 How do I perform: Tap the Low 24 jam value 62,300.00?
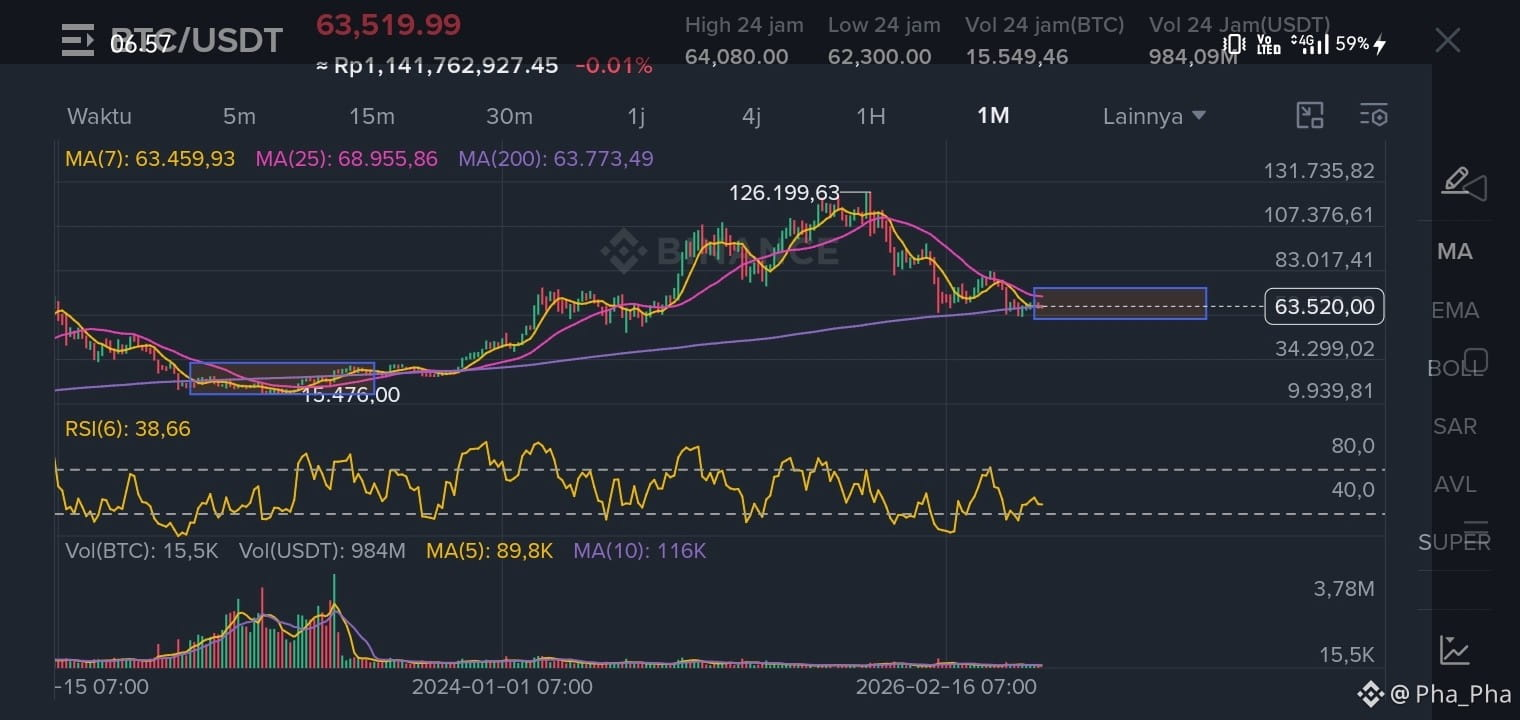[x=880, y=57]
